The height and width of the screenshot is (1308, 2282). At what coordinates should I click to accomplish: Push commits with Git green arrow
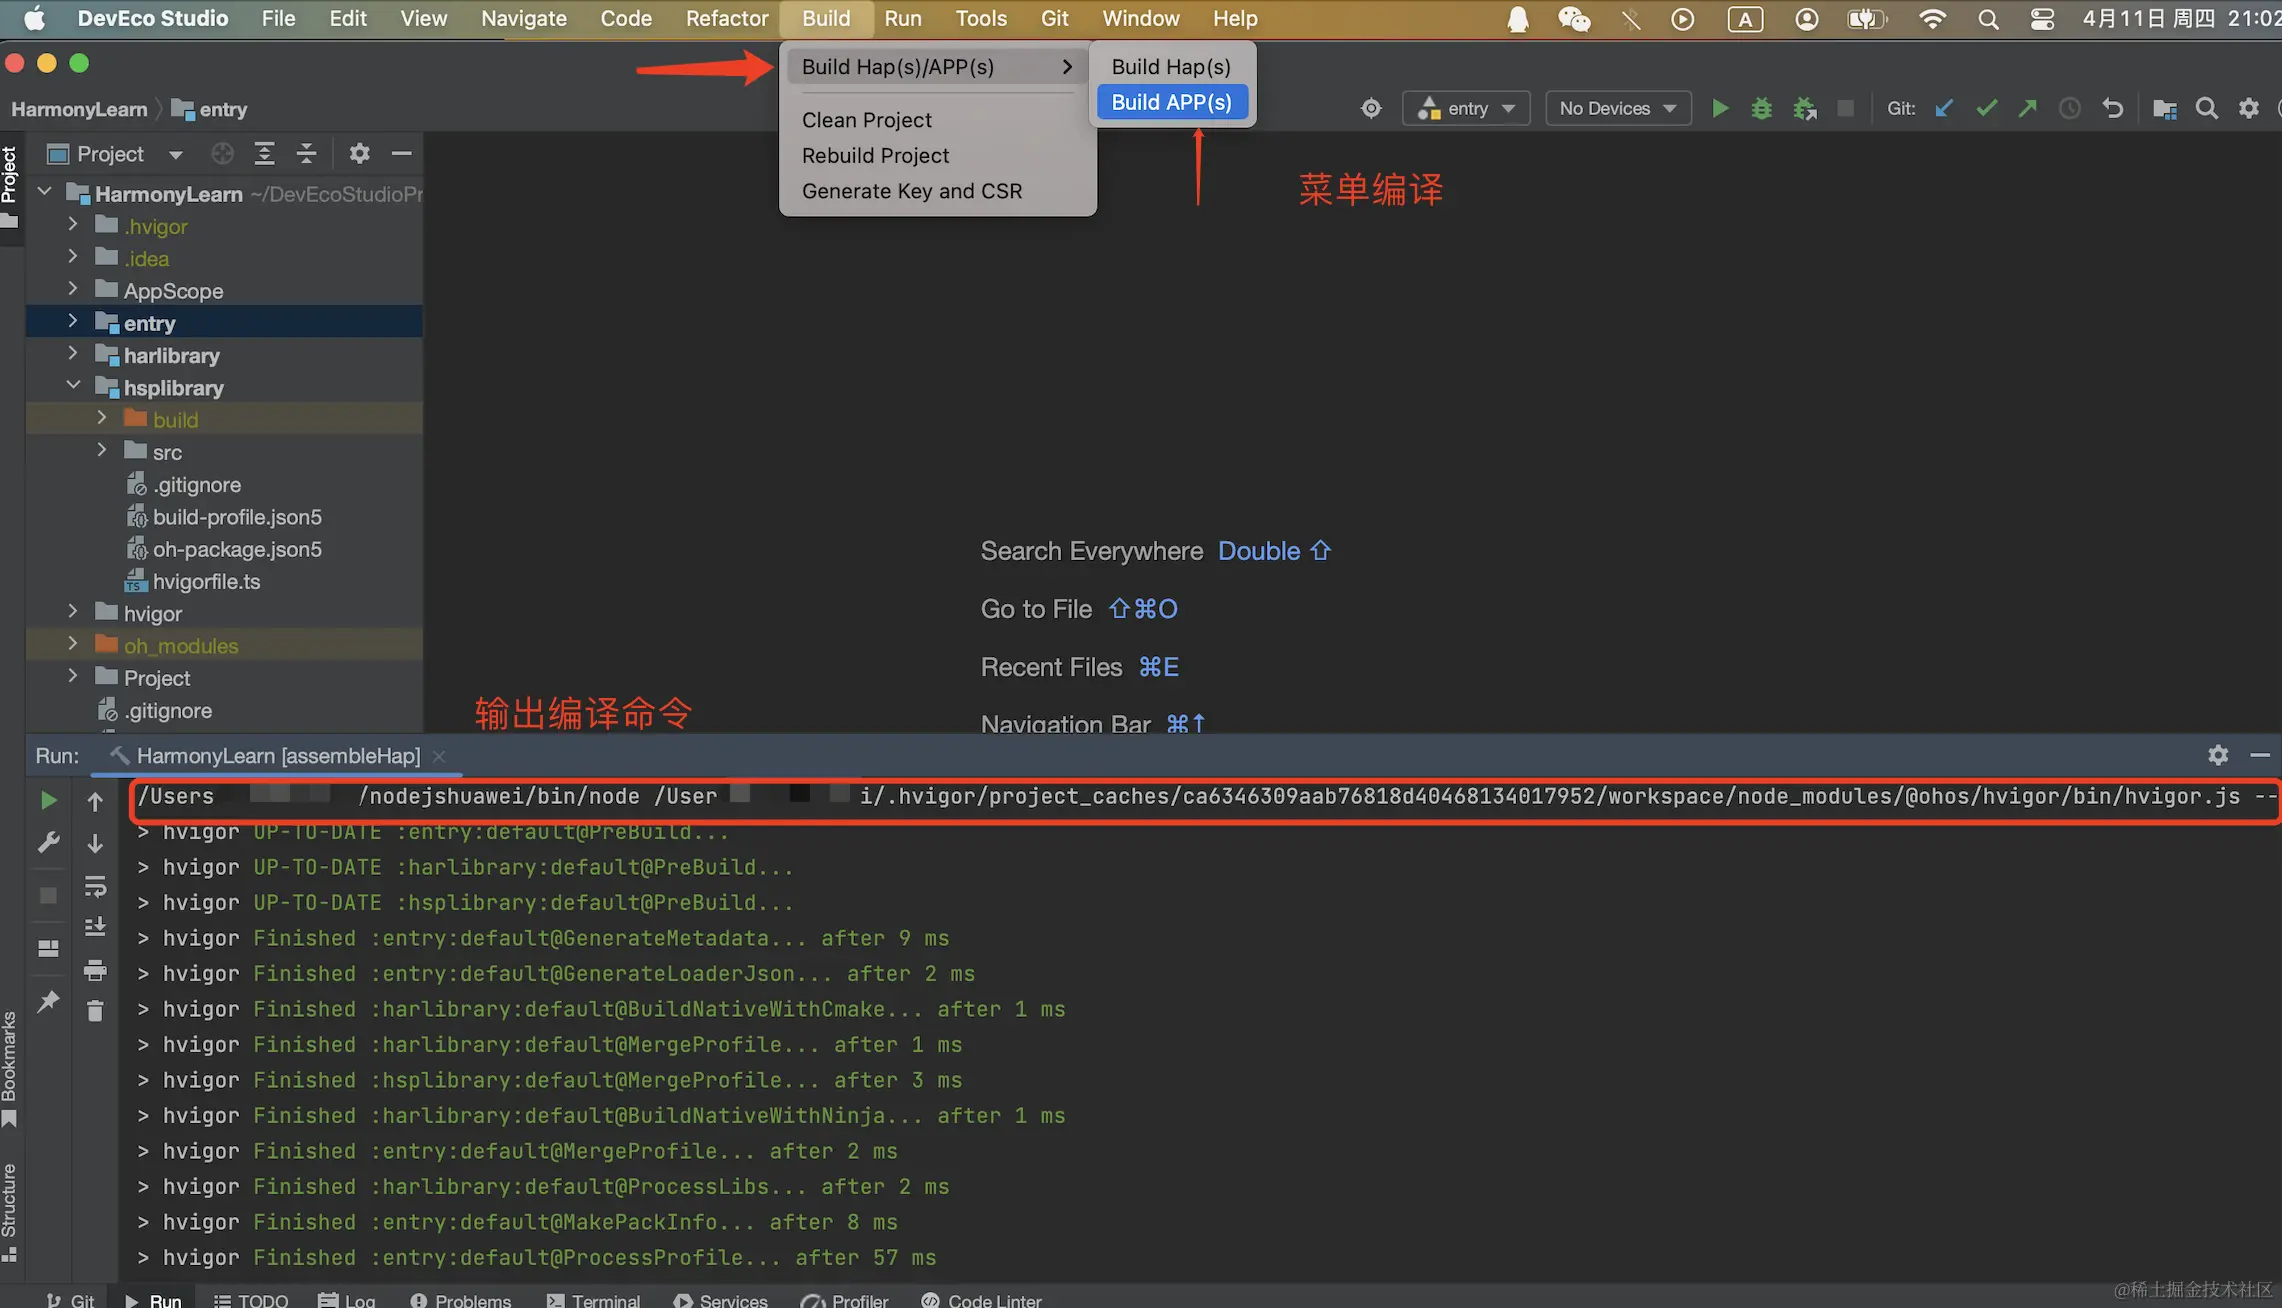click(2027, 108)
